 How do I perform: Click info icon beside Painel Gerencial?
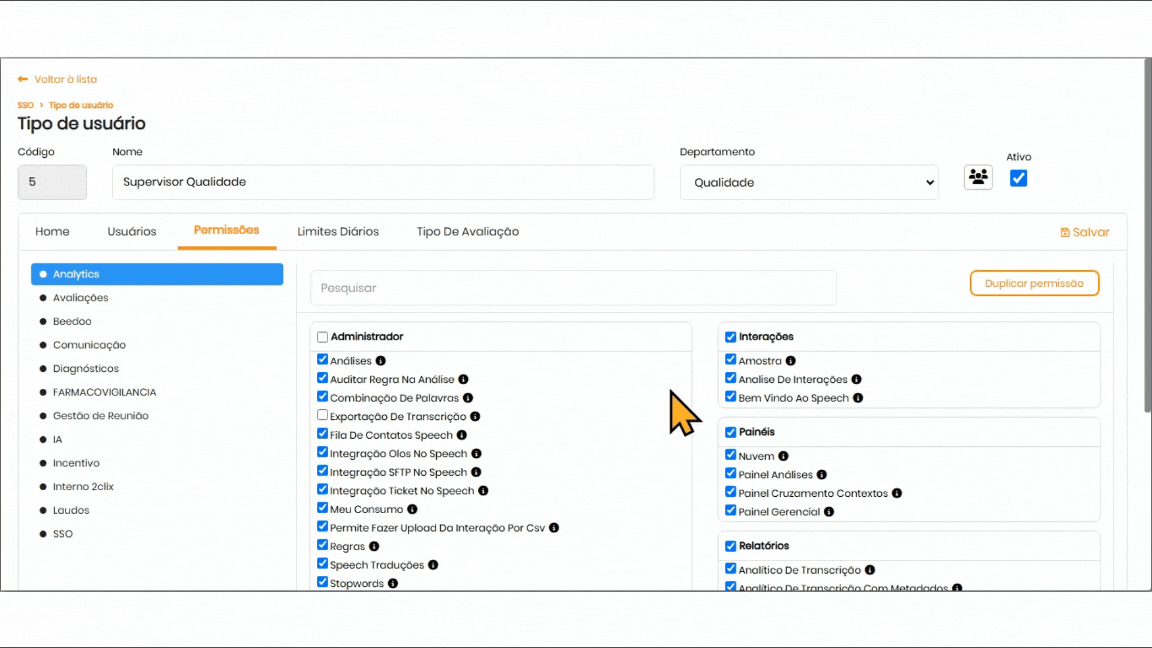coord(829,512)
